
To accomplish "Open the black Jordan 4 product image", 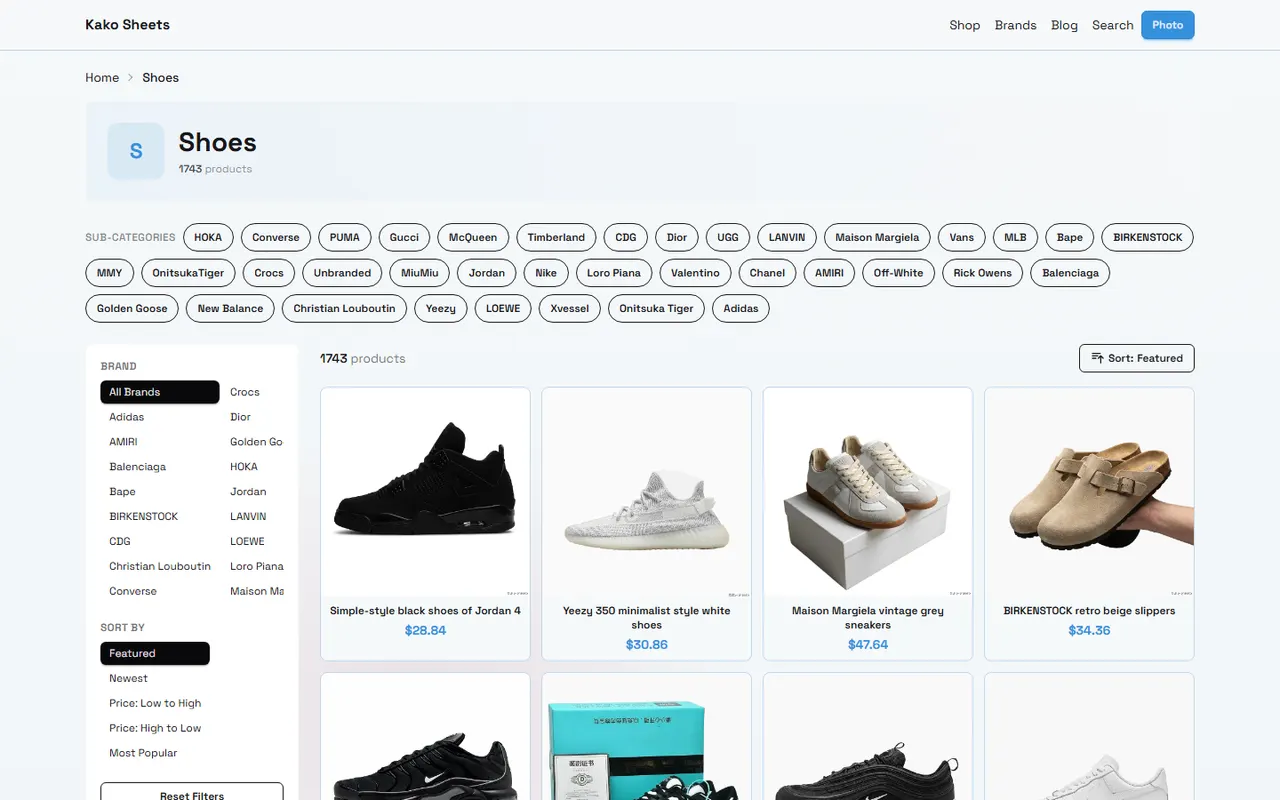I will click(x=425, y=492).
